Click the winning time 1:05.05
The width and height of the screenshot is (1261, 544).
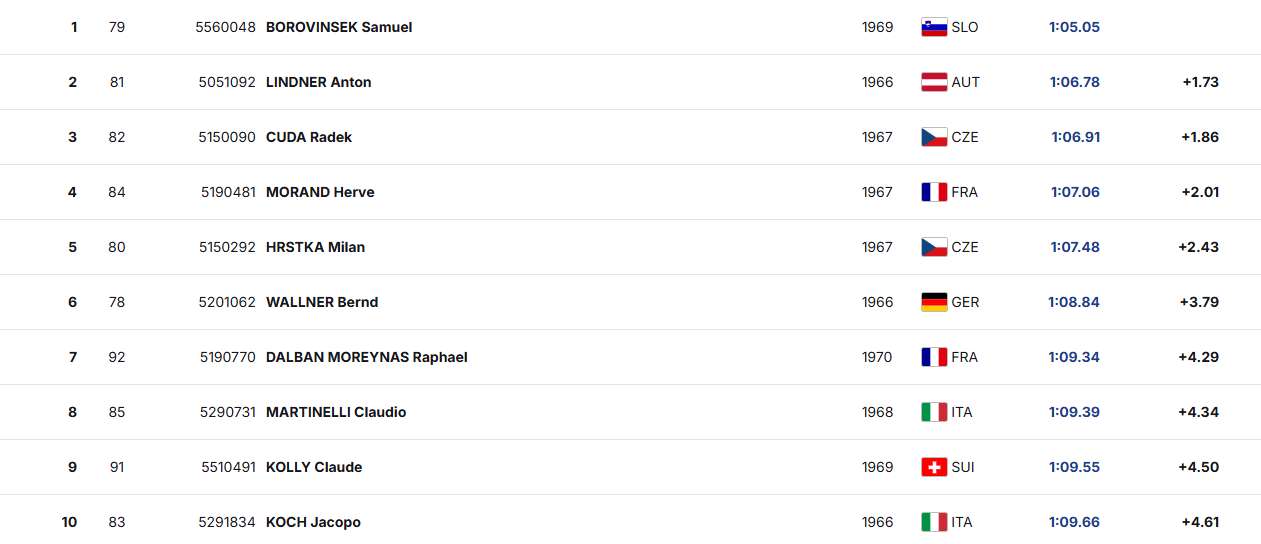1074,27
